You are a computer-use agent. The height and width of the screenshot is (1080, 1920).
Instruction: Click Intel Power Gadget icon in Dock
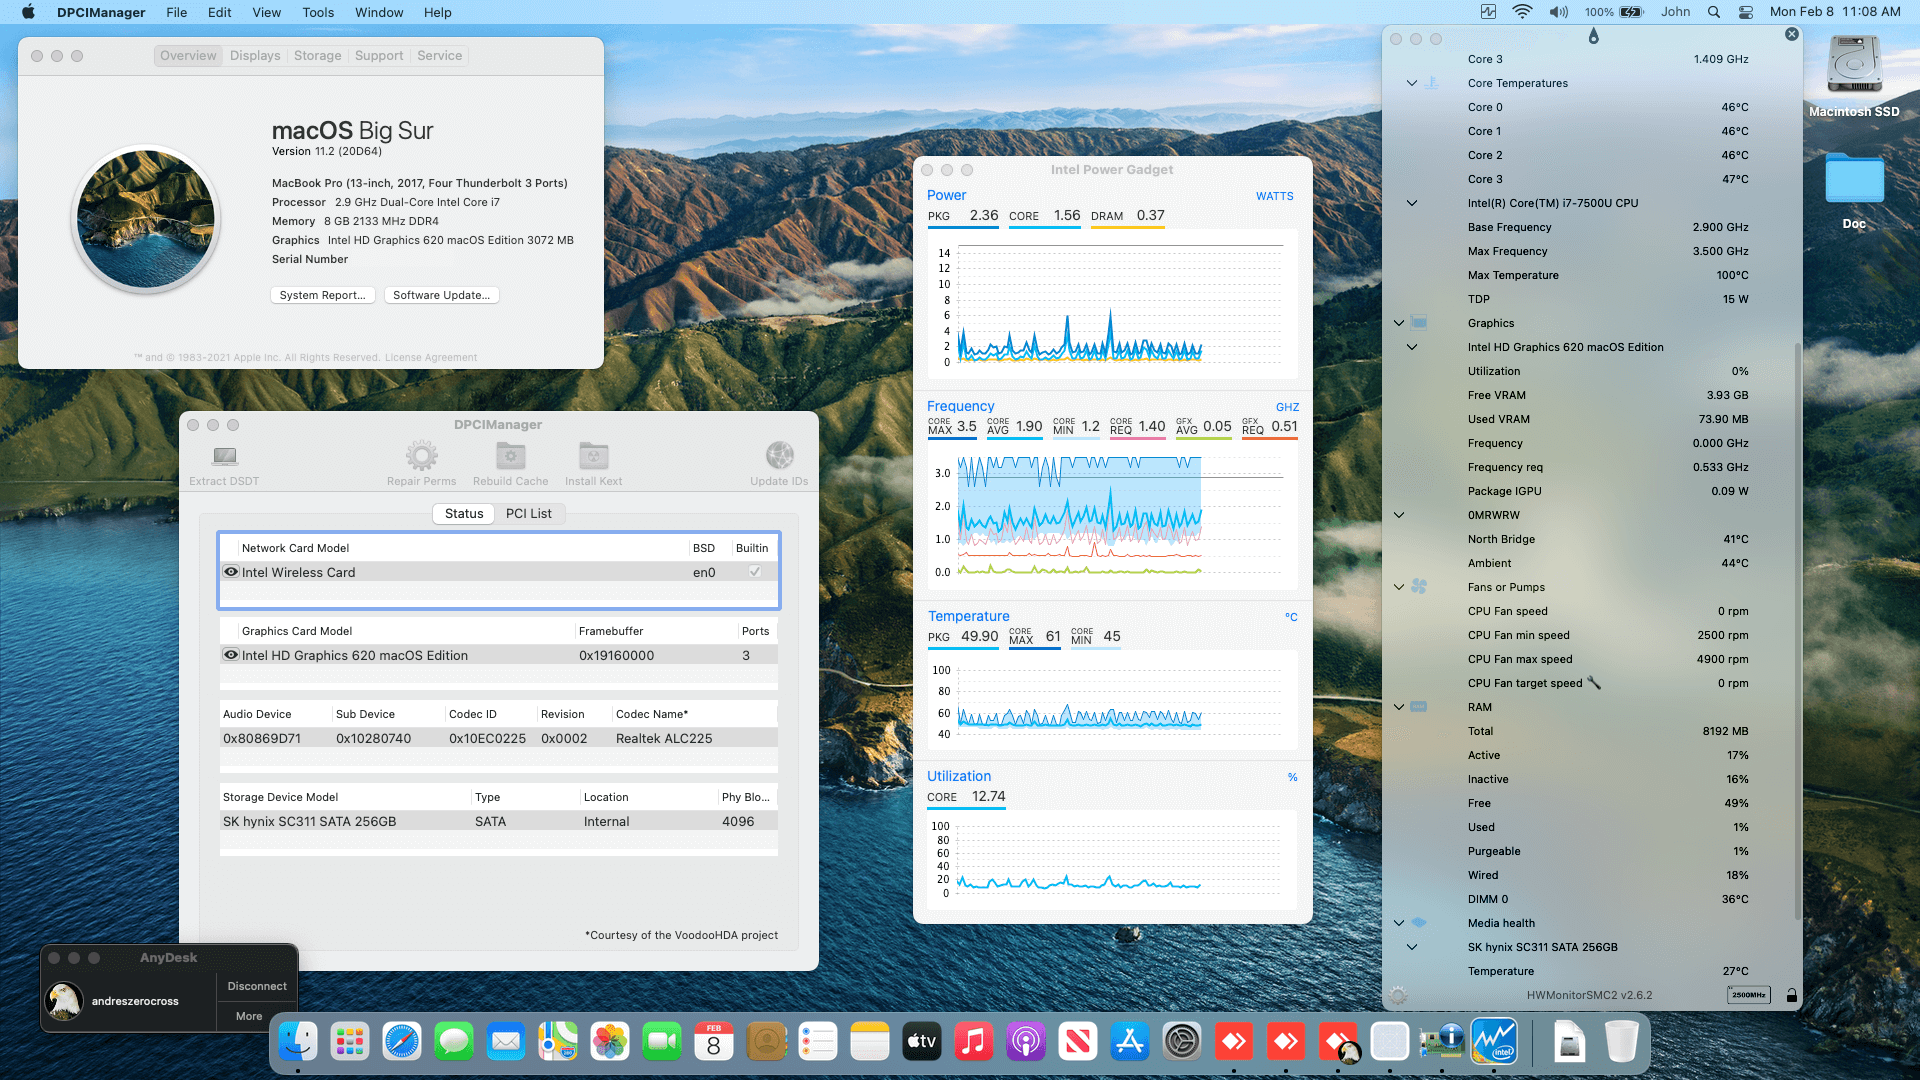1494,1042
